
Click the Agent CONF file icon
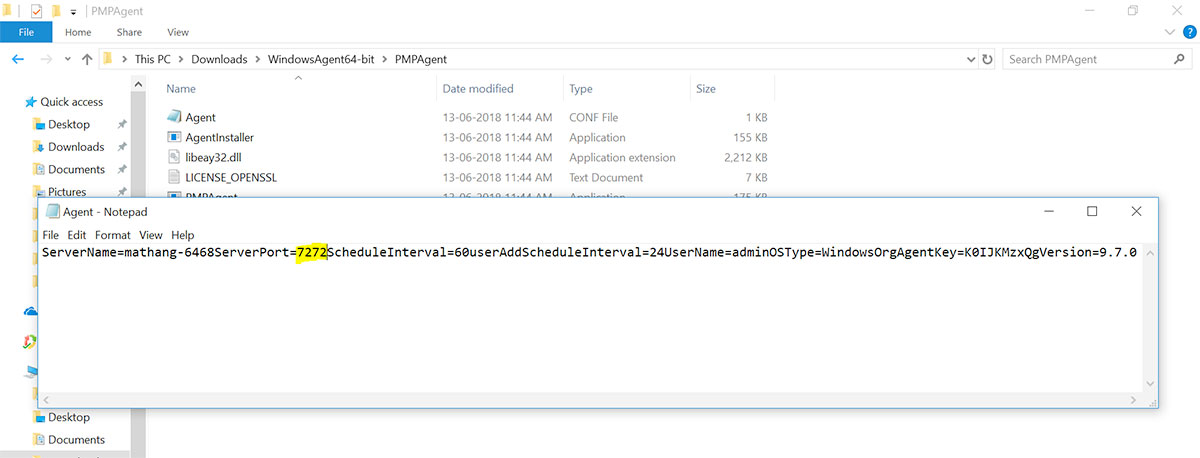click(x=174, y=117)
